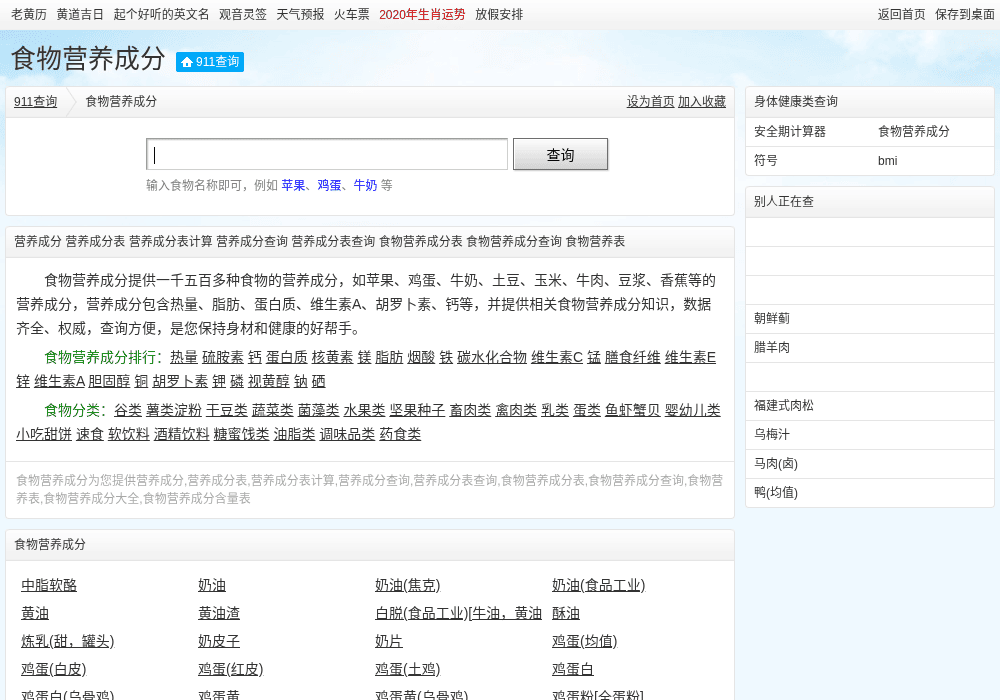Open the 谷类 food category
The width and height of the screenshot is (1000, 700).
(x=128, y=410)
